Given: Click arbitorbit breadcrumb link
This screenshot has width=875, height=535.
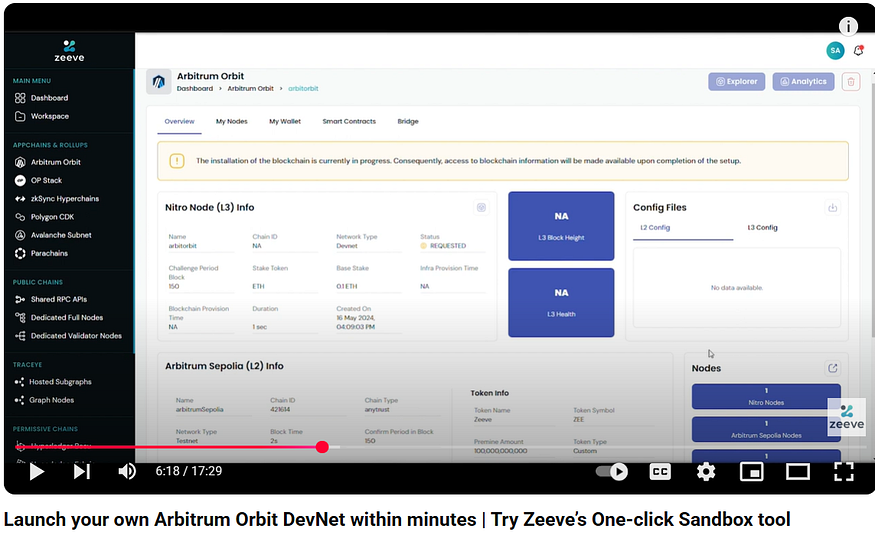Looking at the screenshot, I should 303,89.
